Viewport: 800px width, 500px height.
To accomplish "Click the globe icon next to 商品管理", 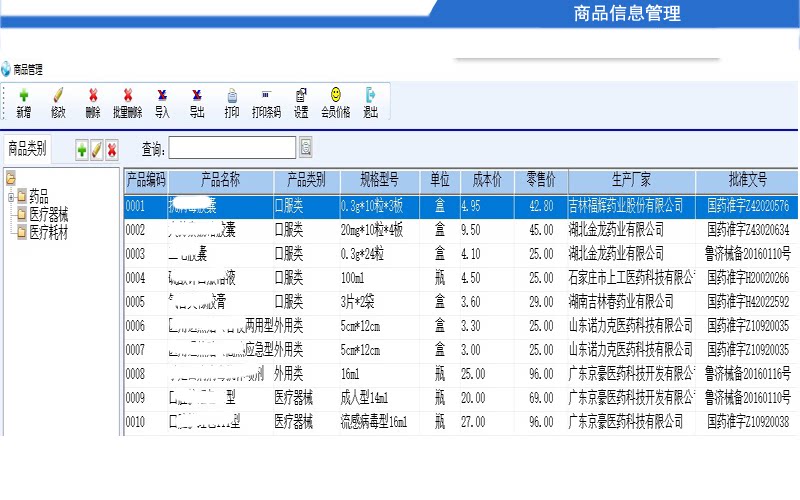I will click(6, 69).
